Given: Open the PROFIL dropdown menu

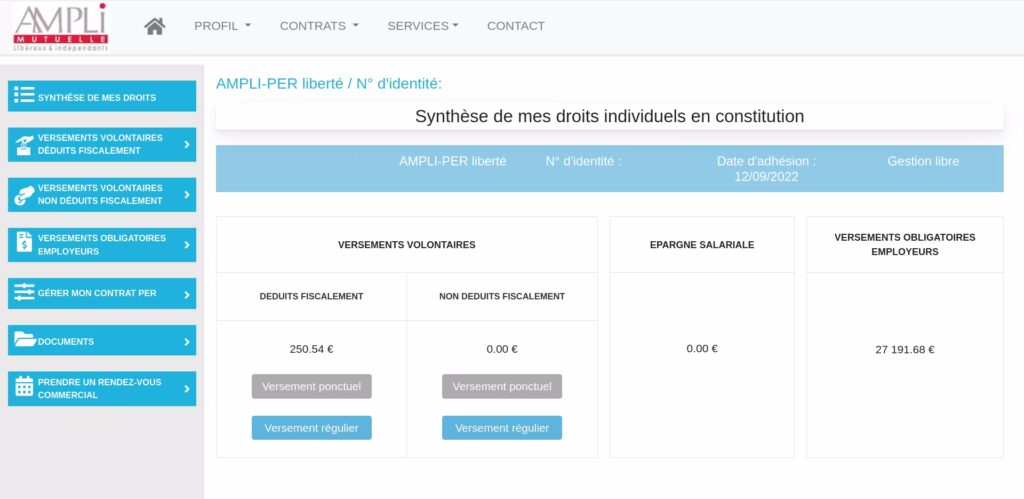Looking at the screenshot, I should coord(222,26).
